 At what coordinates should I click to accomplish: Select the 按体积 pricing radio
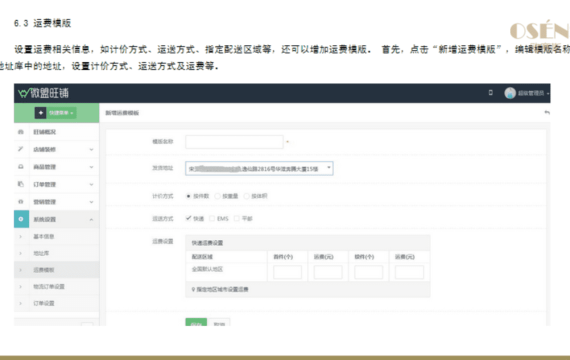pyautogui.click(x=246, y=196)
